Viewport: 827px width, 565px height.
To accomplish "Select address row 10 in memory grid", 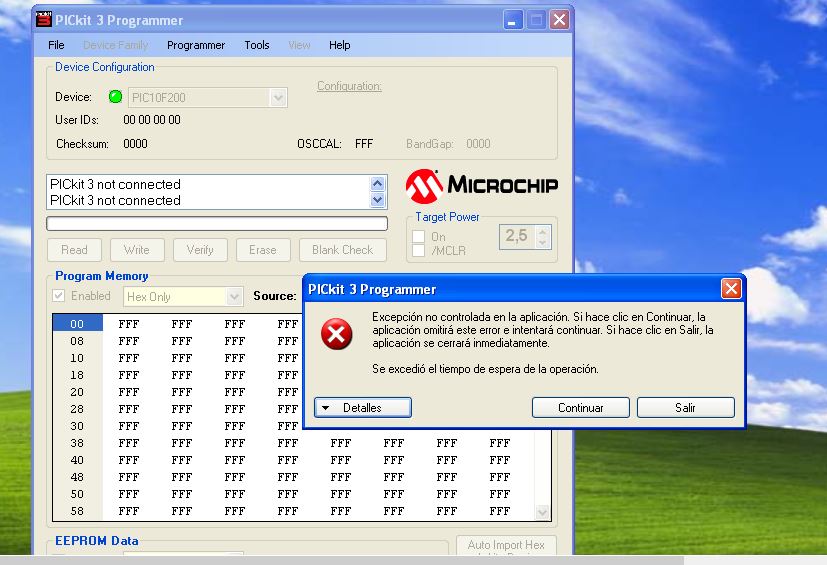I will (78, 358).
